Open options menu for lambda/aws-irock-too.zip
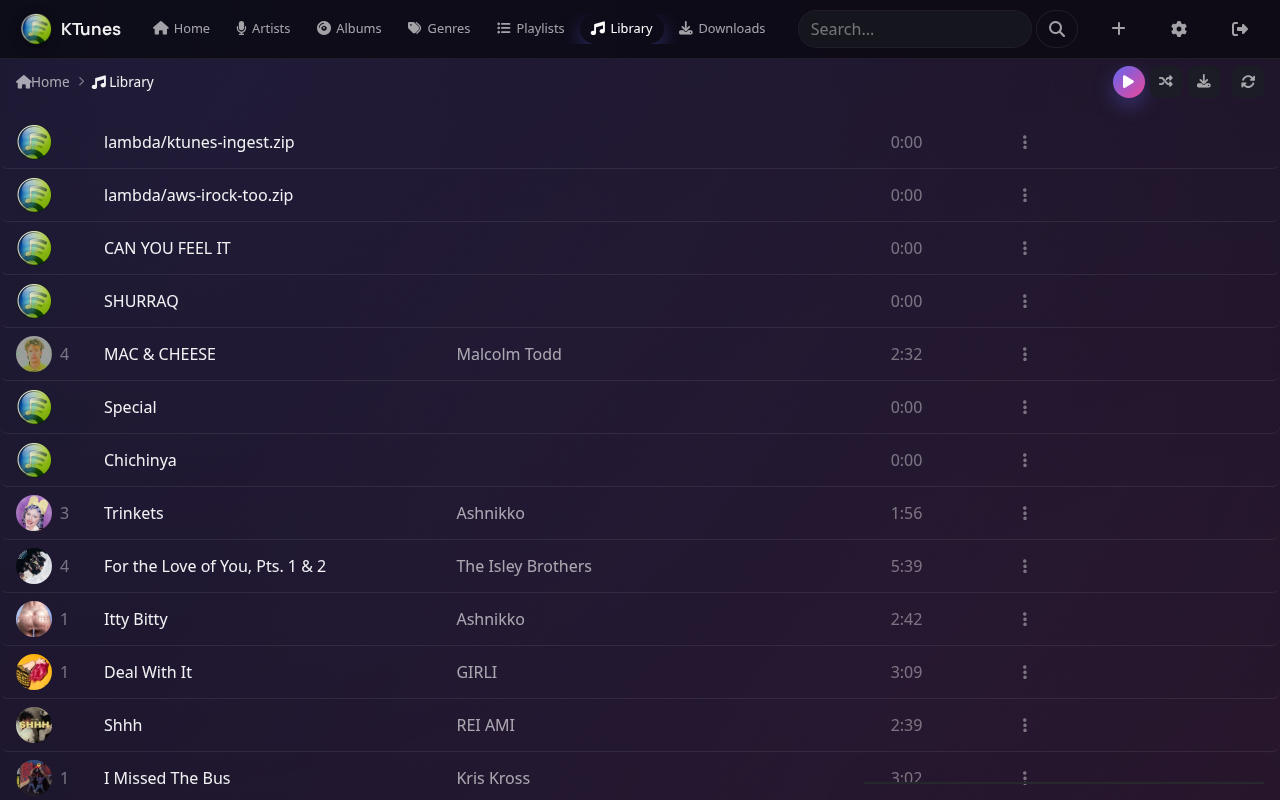 click(x=1025, y=195)
